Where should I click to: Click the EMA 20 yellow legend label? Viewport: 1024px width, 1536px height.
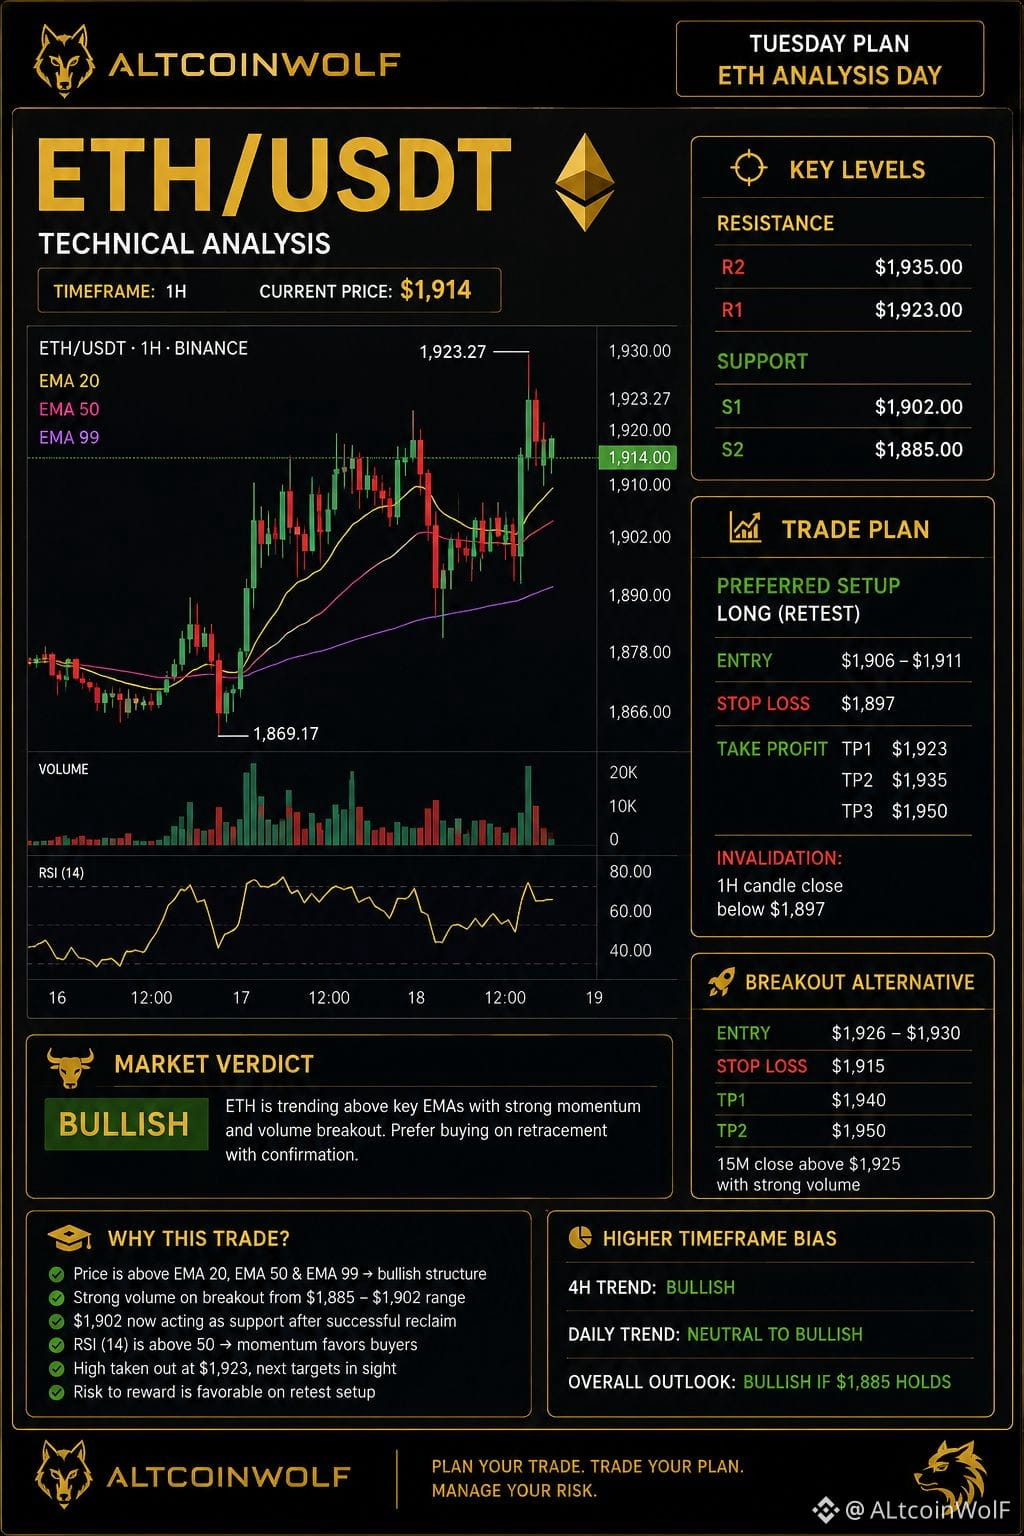69,381
